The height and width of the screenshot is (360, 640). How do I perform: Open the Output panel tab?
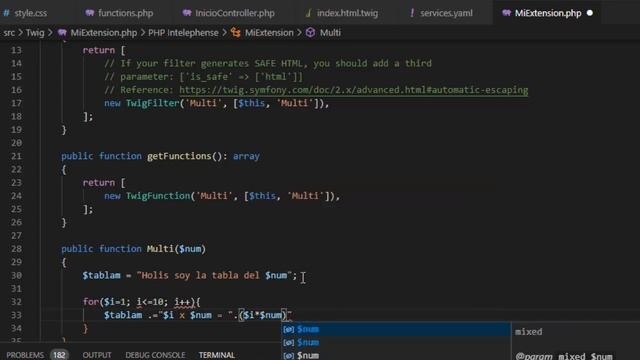97,355
